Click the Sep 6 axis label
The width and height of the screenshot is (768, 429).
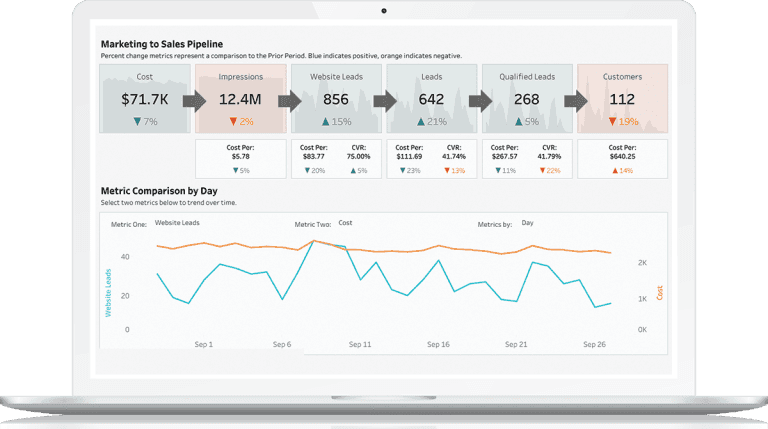point(282,344)
